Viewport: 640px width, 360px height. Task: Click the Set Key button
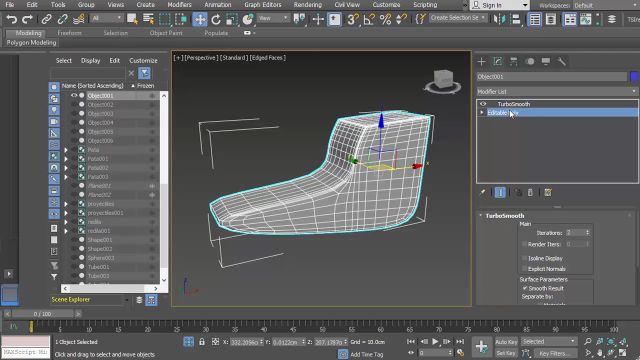pos(506,353)
